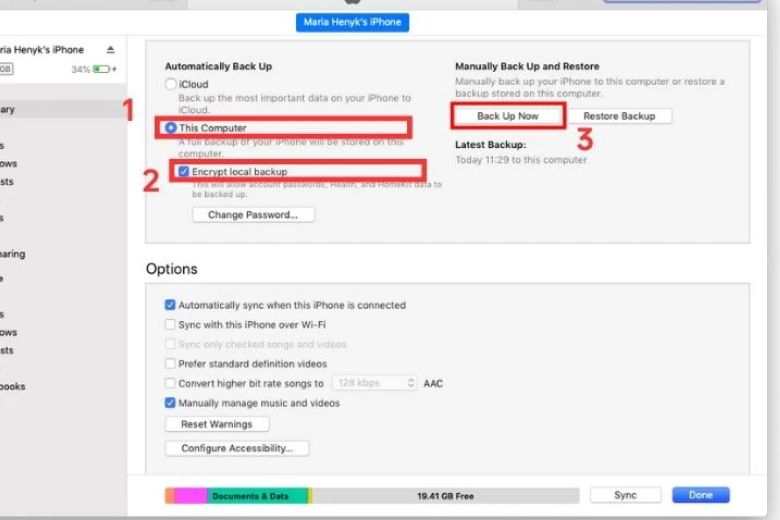Click the Restore Backup button
Image resolution: width=780 pixels, height=520 pixels.
(619, 116)
